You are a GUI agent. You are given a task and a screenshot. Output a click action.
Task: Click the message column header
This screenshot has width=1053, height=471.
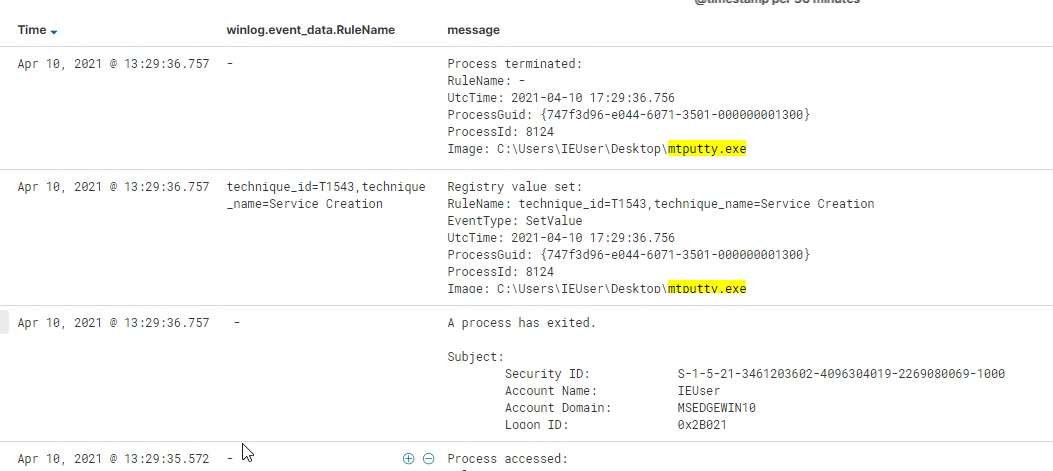473,30
